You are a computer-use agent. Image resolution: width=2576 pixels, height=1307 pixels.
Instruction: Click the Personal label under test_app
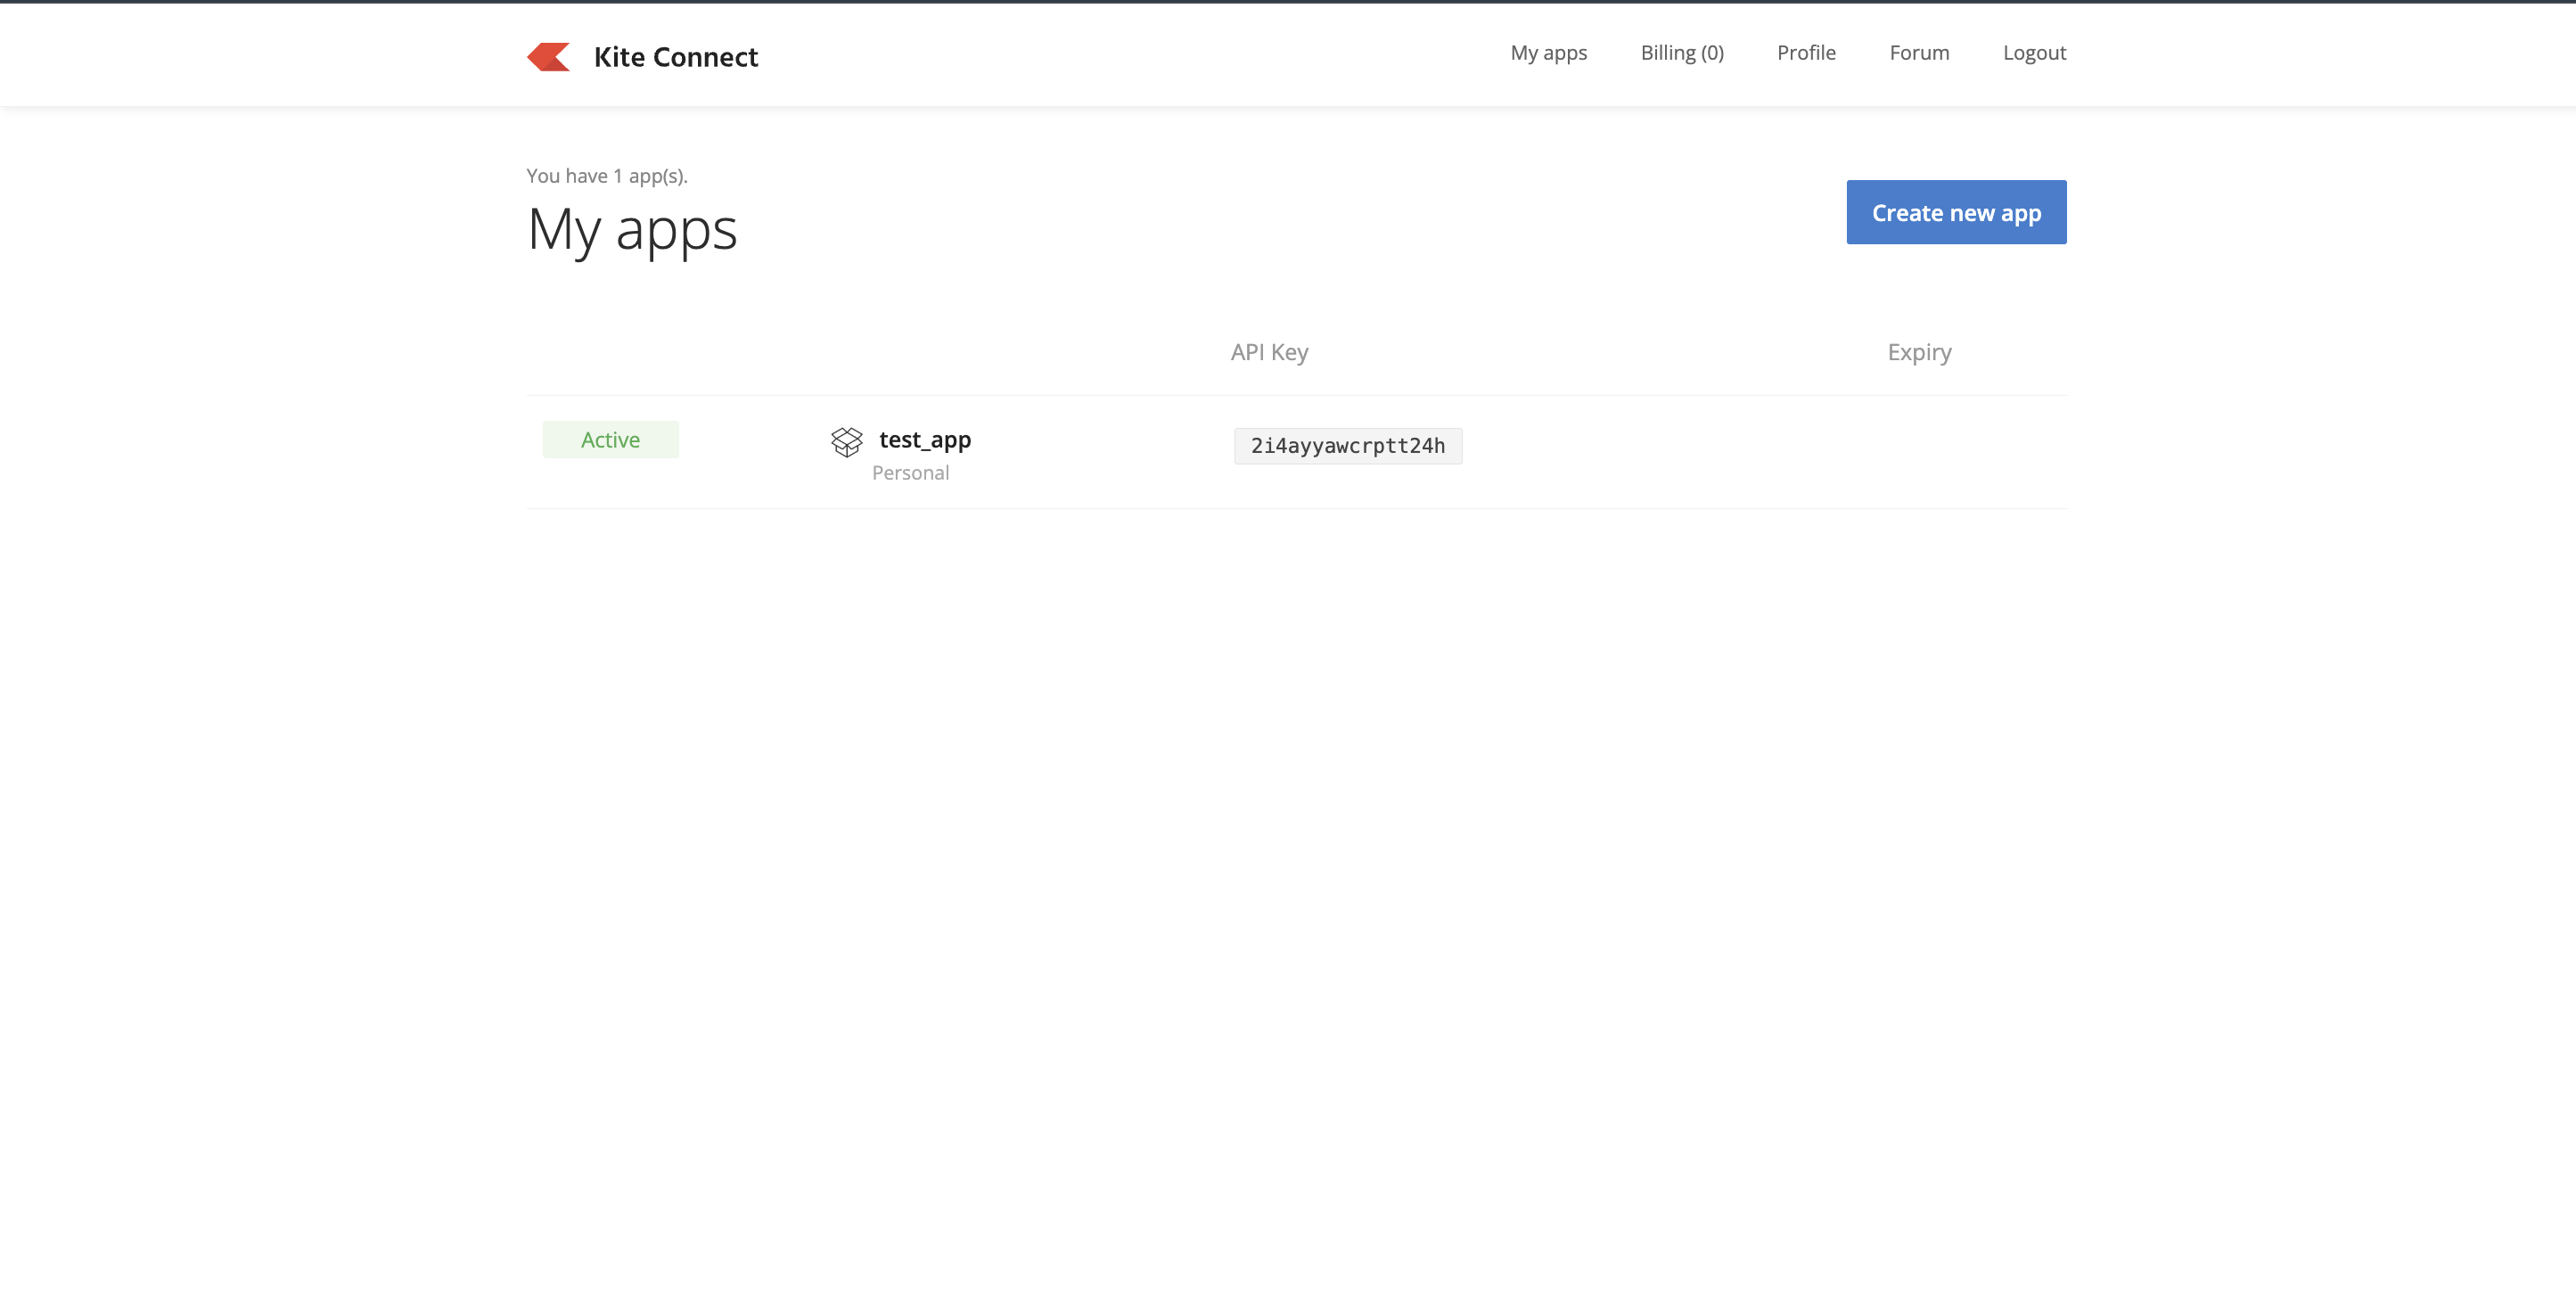pyautogui.click(x=910, y=473)
